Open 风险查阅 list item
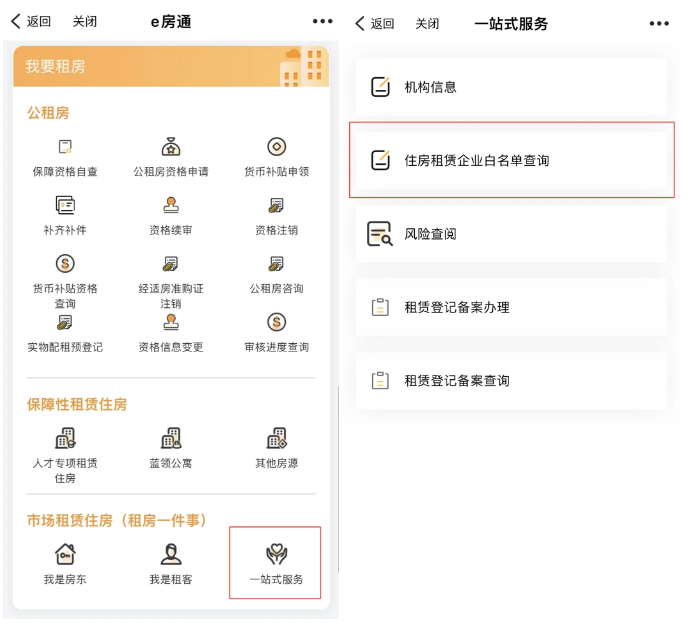686x639 pixels. pyautogui.click(x=508, y=234)
